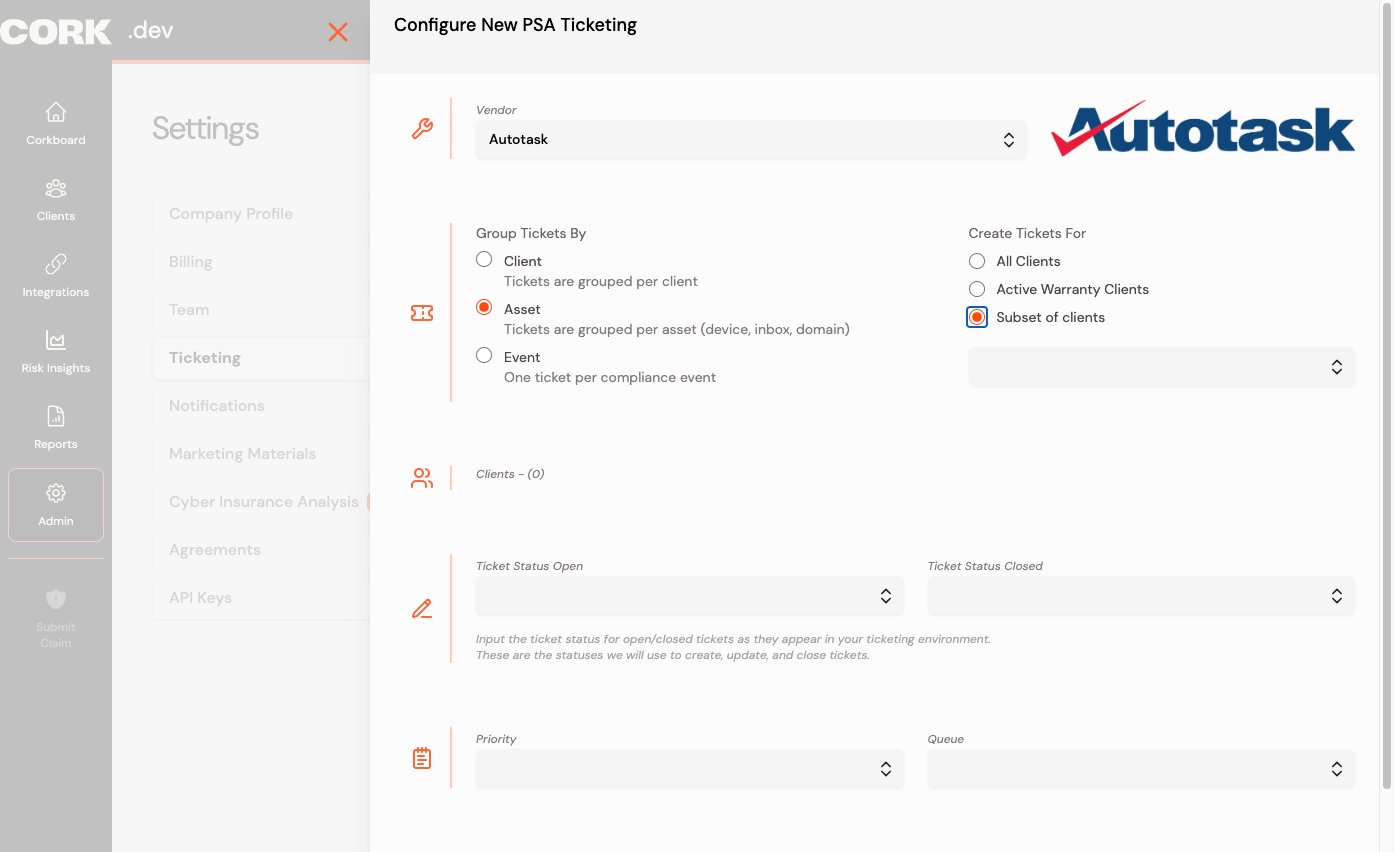
Task: Open Reports in the sidebar
Action: 56,428
